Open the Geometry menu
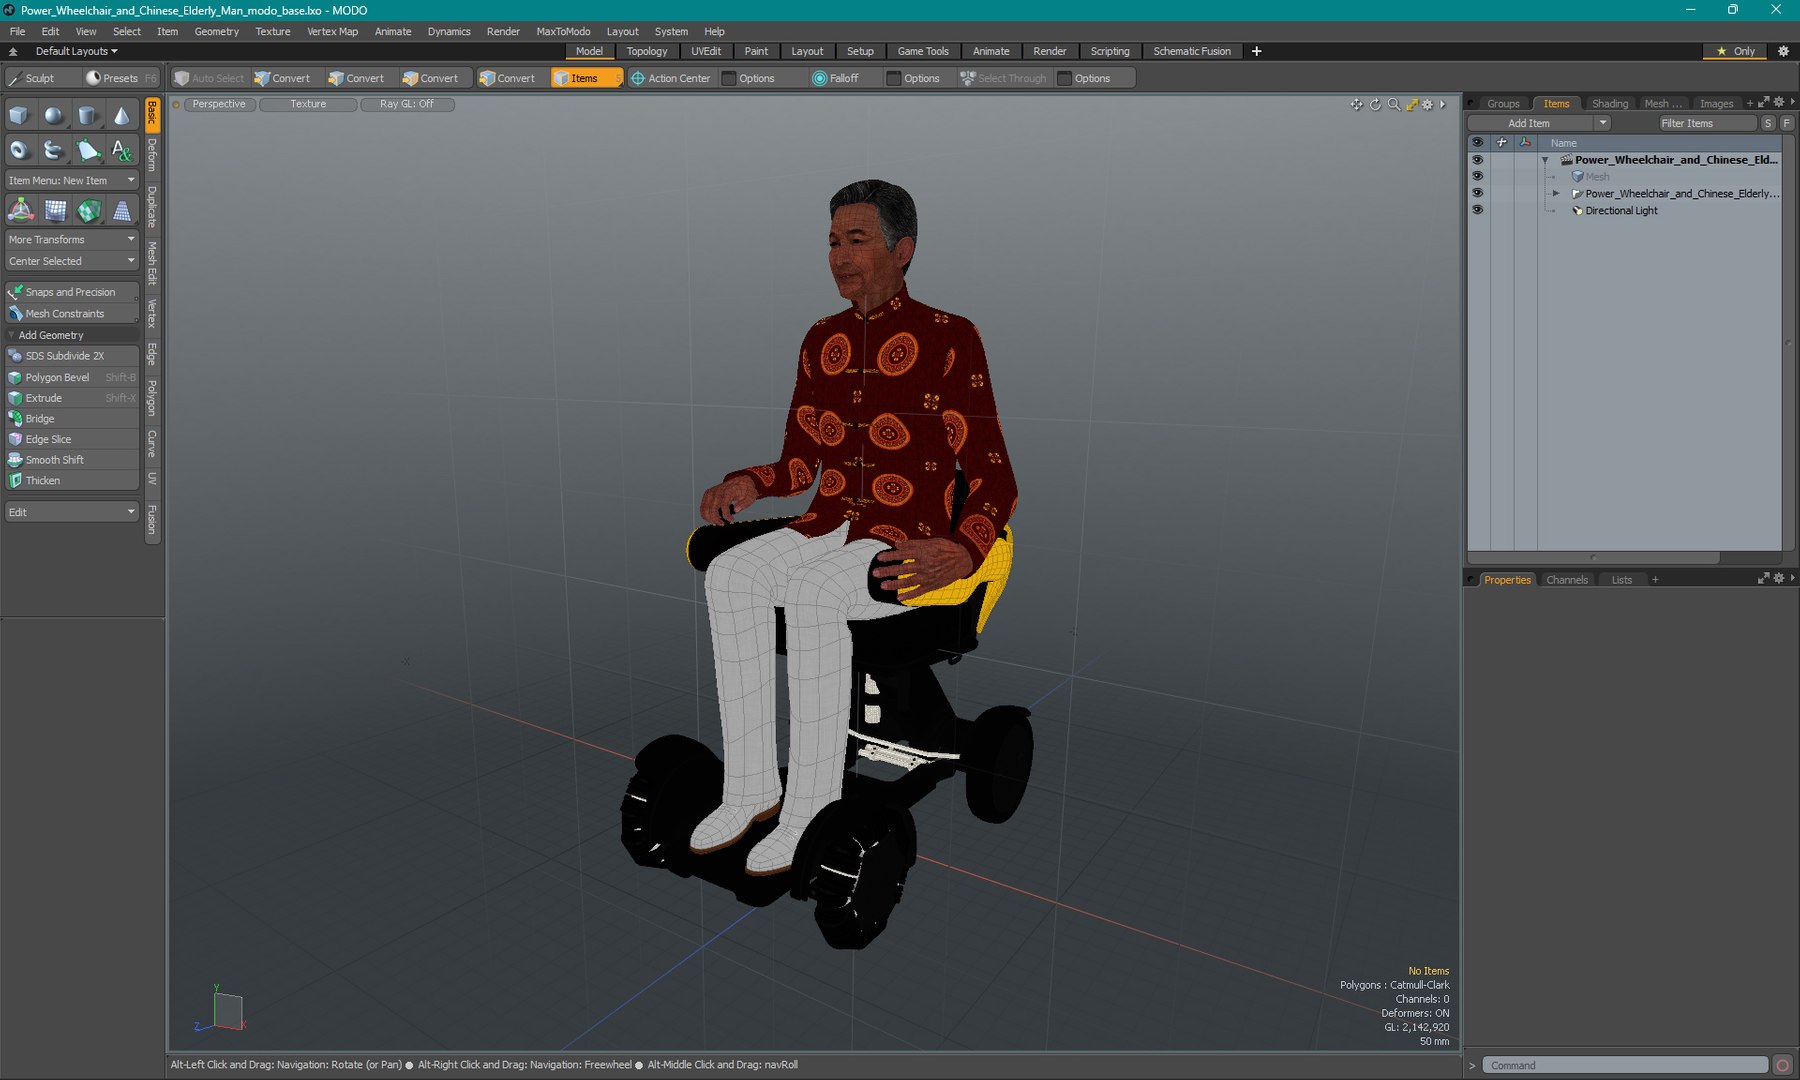Viewport: 1800px width, 1080px height. coord(216,31)
